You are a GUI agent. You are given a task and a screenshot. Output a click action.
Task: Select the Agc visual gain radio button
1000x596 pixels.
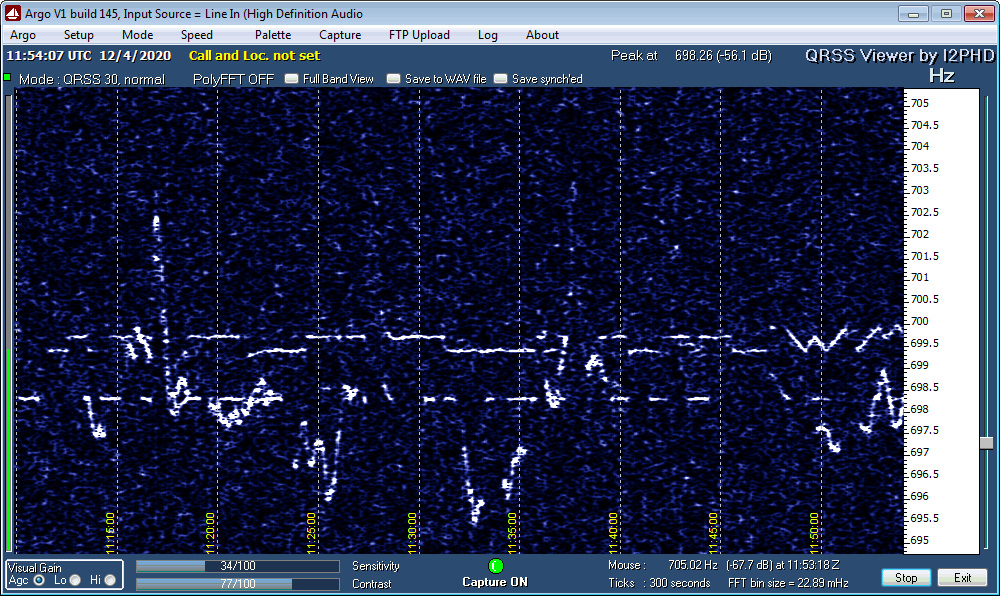pos(39,580)
